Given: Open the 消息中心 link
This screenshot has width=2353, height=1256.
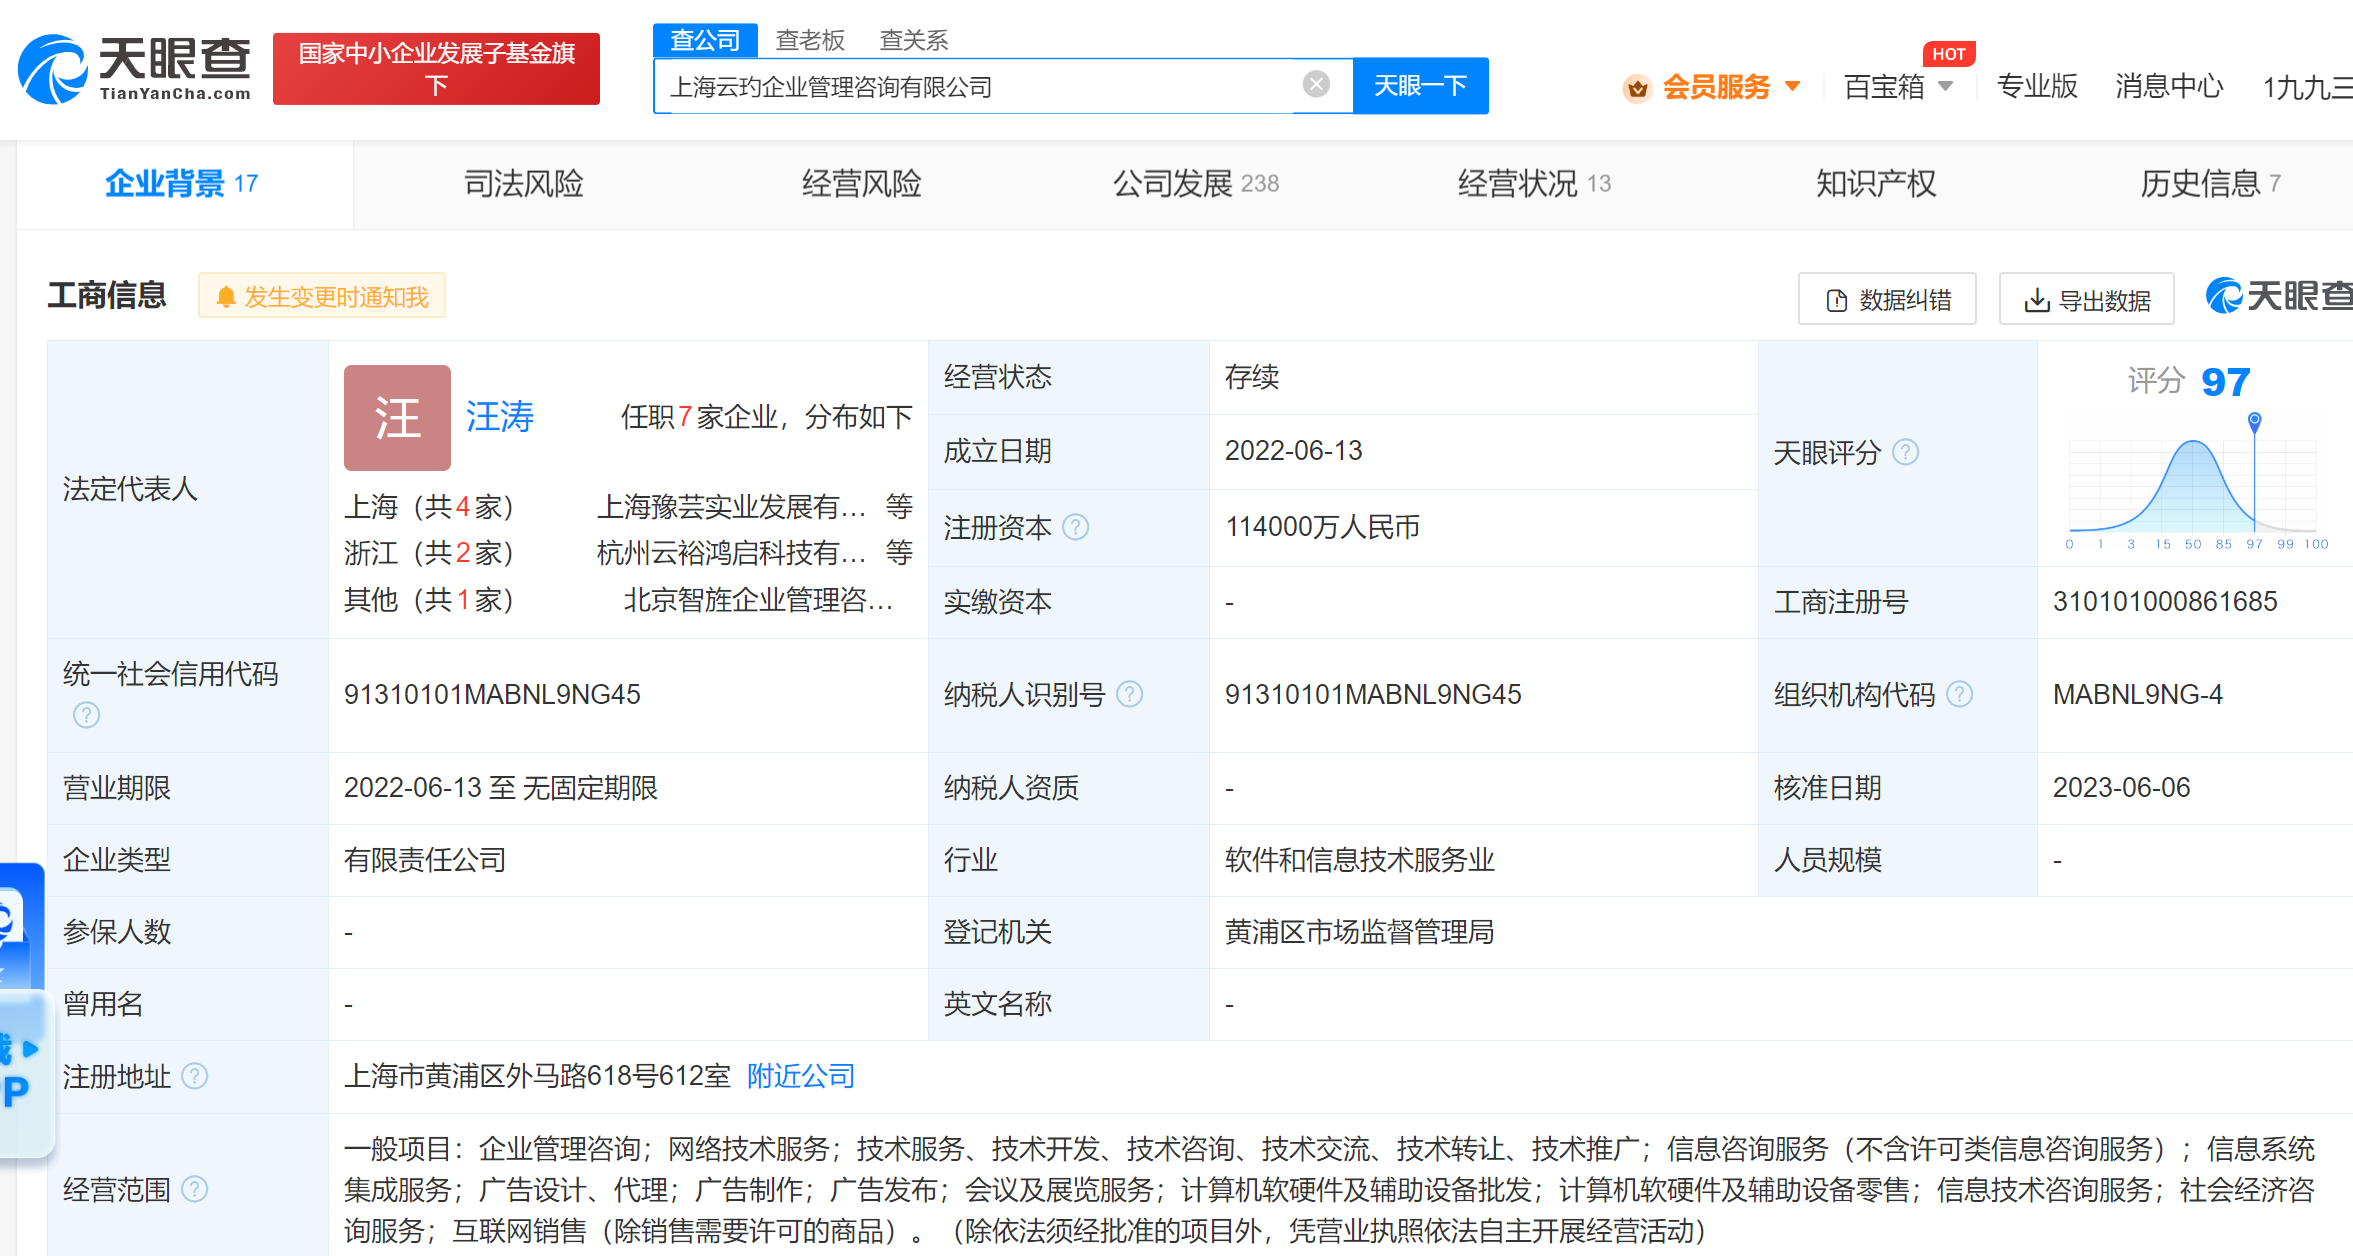Looking at the screenshot, I should click(x=2169, y=87).
